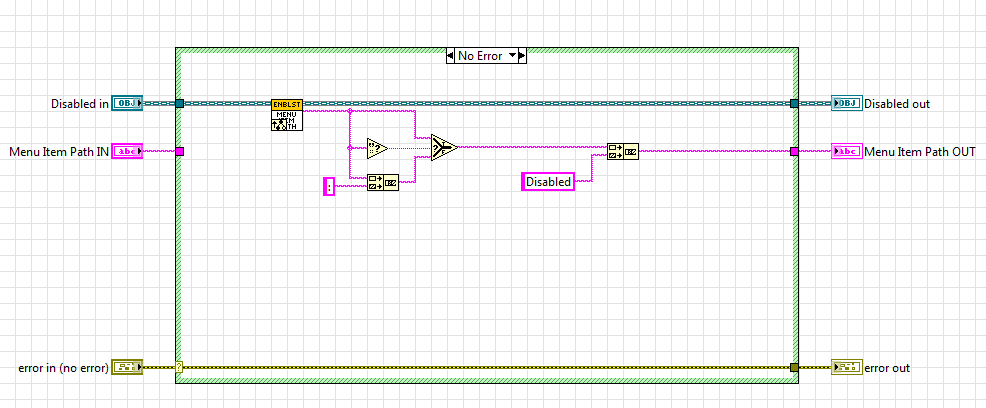This screenshot has width=986, height=408.
Task: Go to previous case with left arrow
Action: (x=451, y=56)
